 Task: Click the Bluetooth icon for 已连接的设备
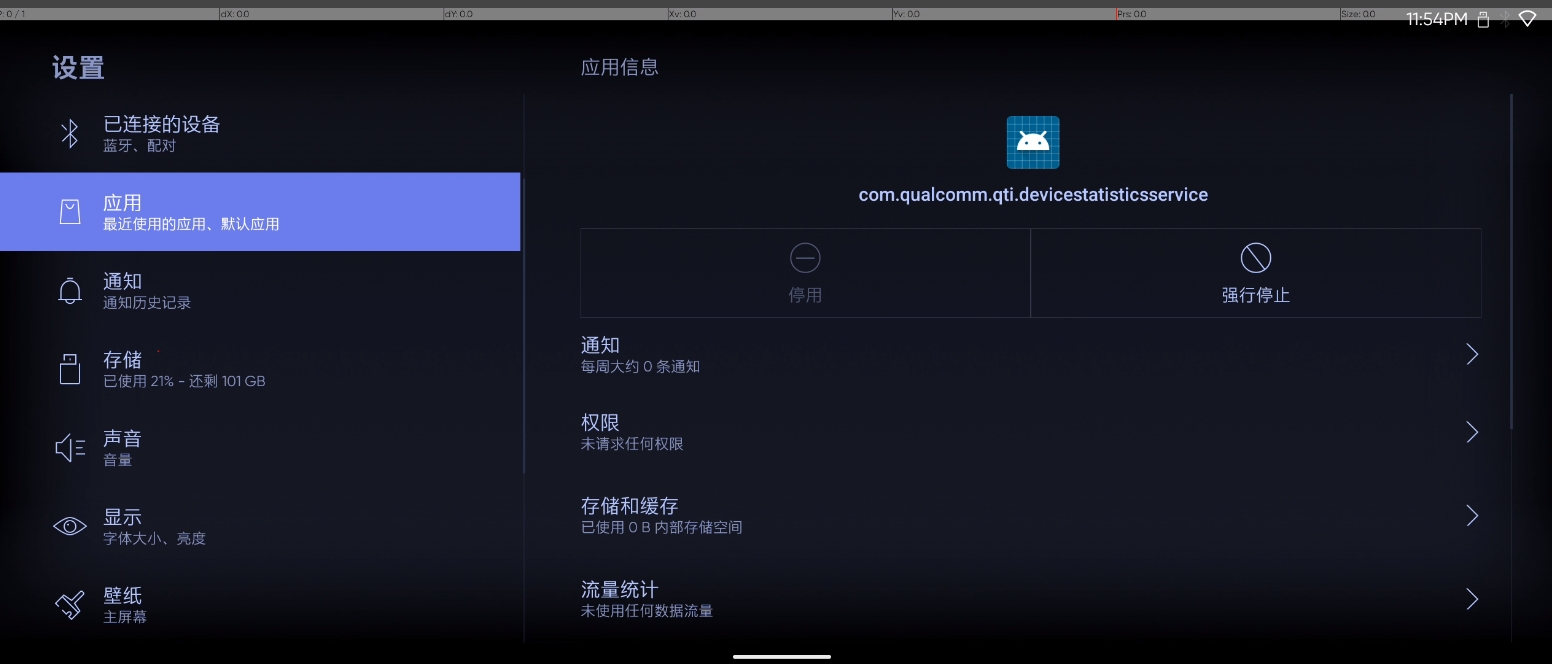70,133
